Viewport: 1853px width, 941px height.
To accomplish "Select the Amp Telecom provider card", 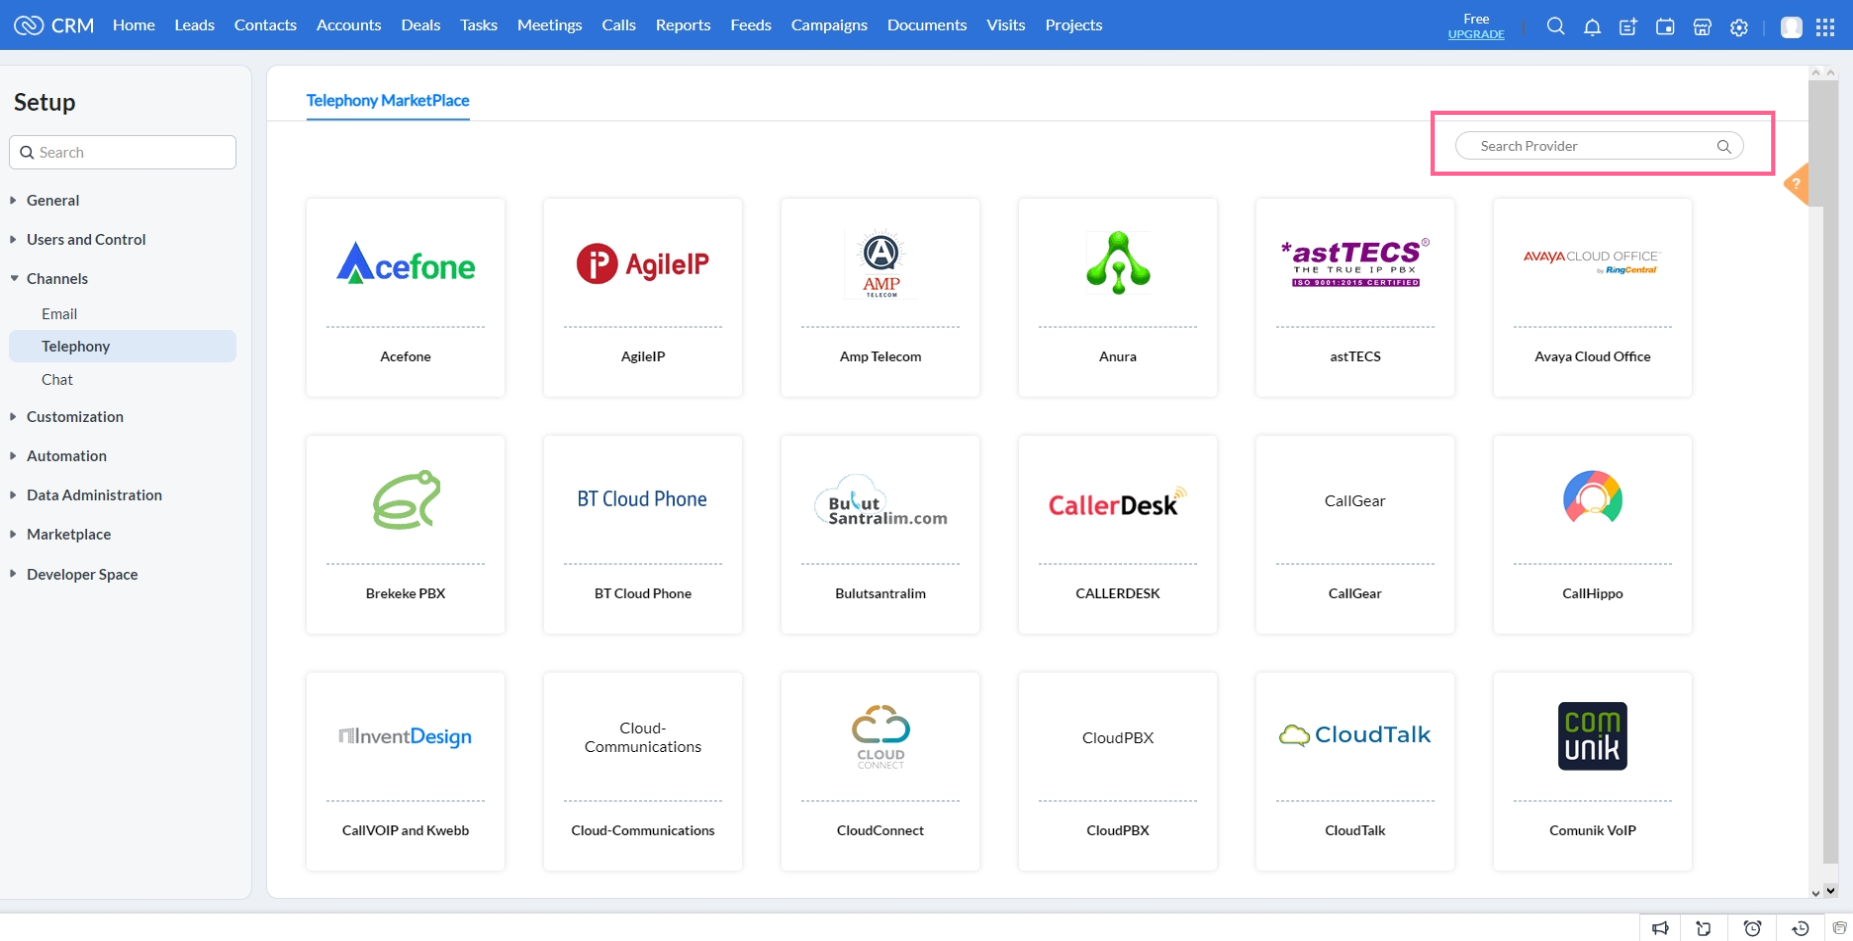I will coord(880,297).
